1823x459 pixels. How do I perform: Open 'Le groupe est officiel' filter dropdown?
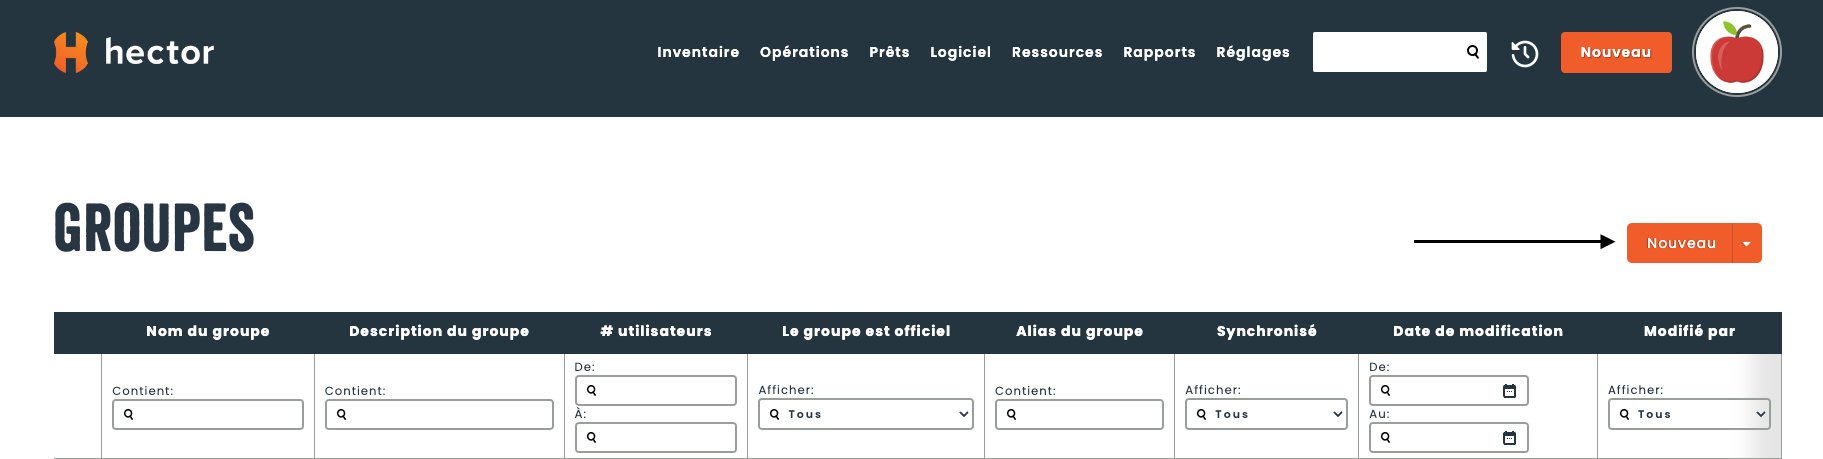pyautogui.click(x=865, y=414)
